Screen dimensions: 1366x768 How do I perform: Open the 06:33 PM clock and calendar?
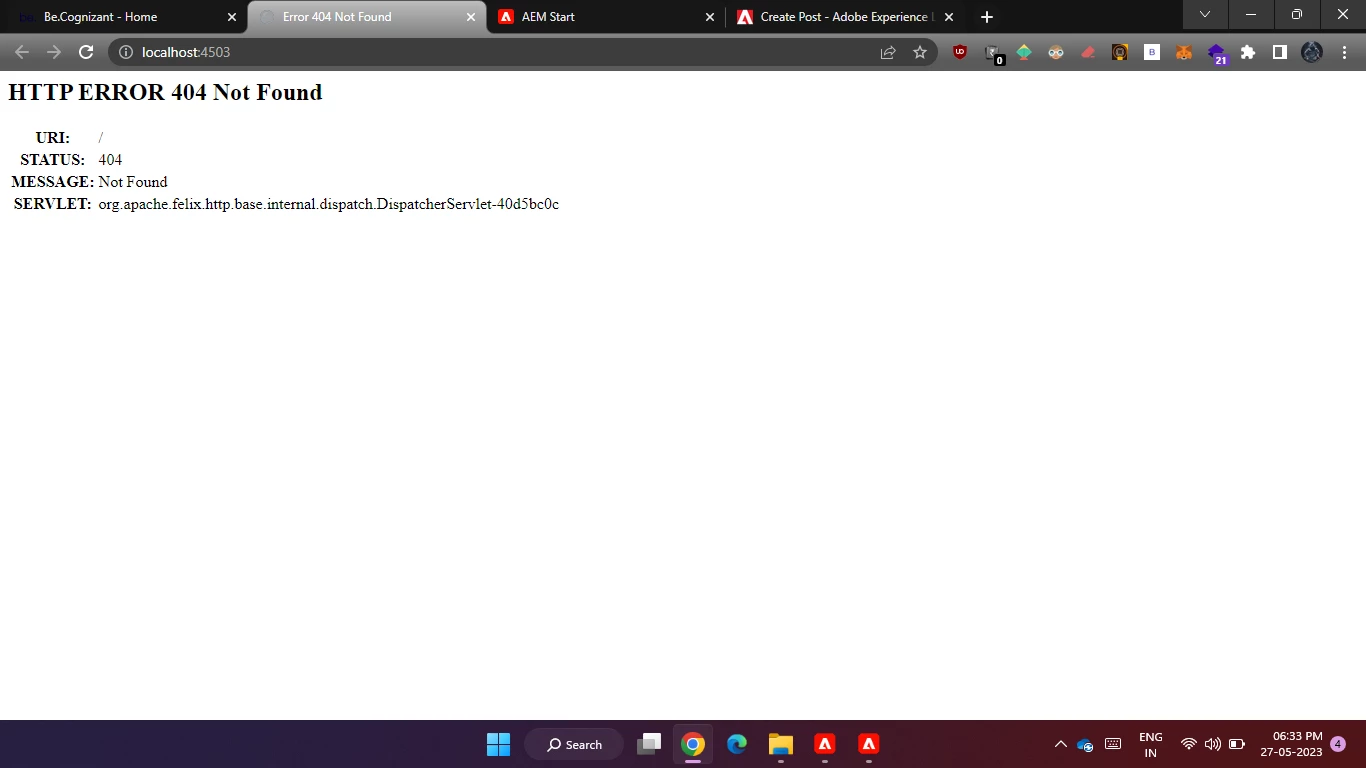[1291, 744]
